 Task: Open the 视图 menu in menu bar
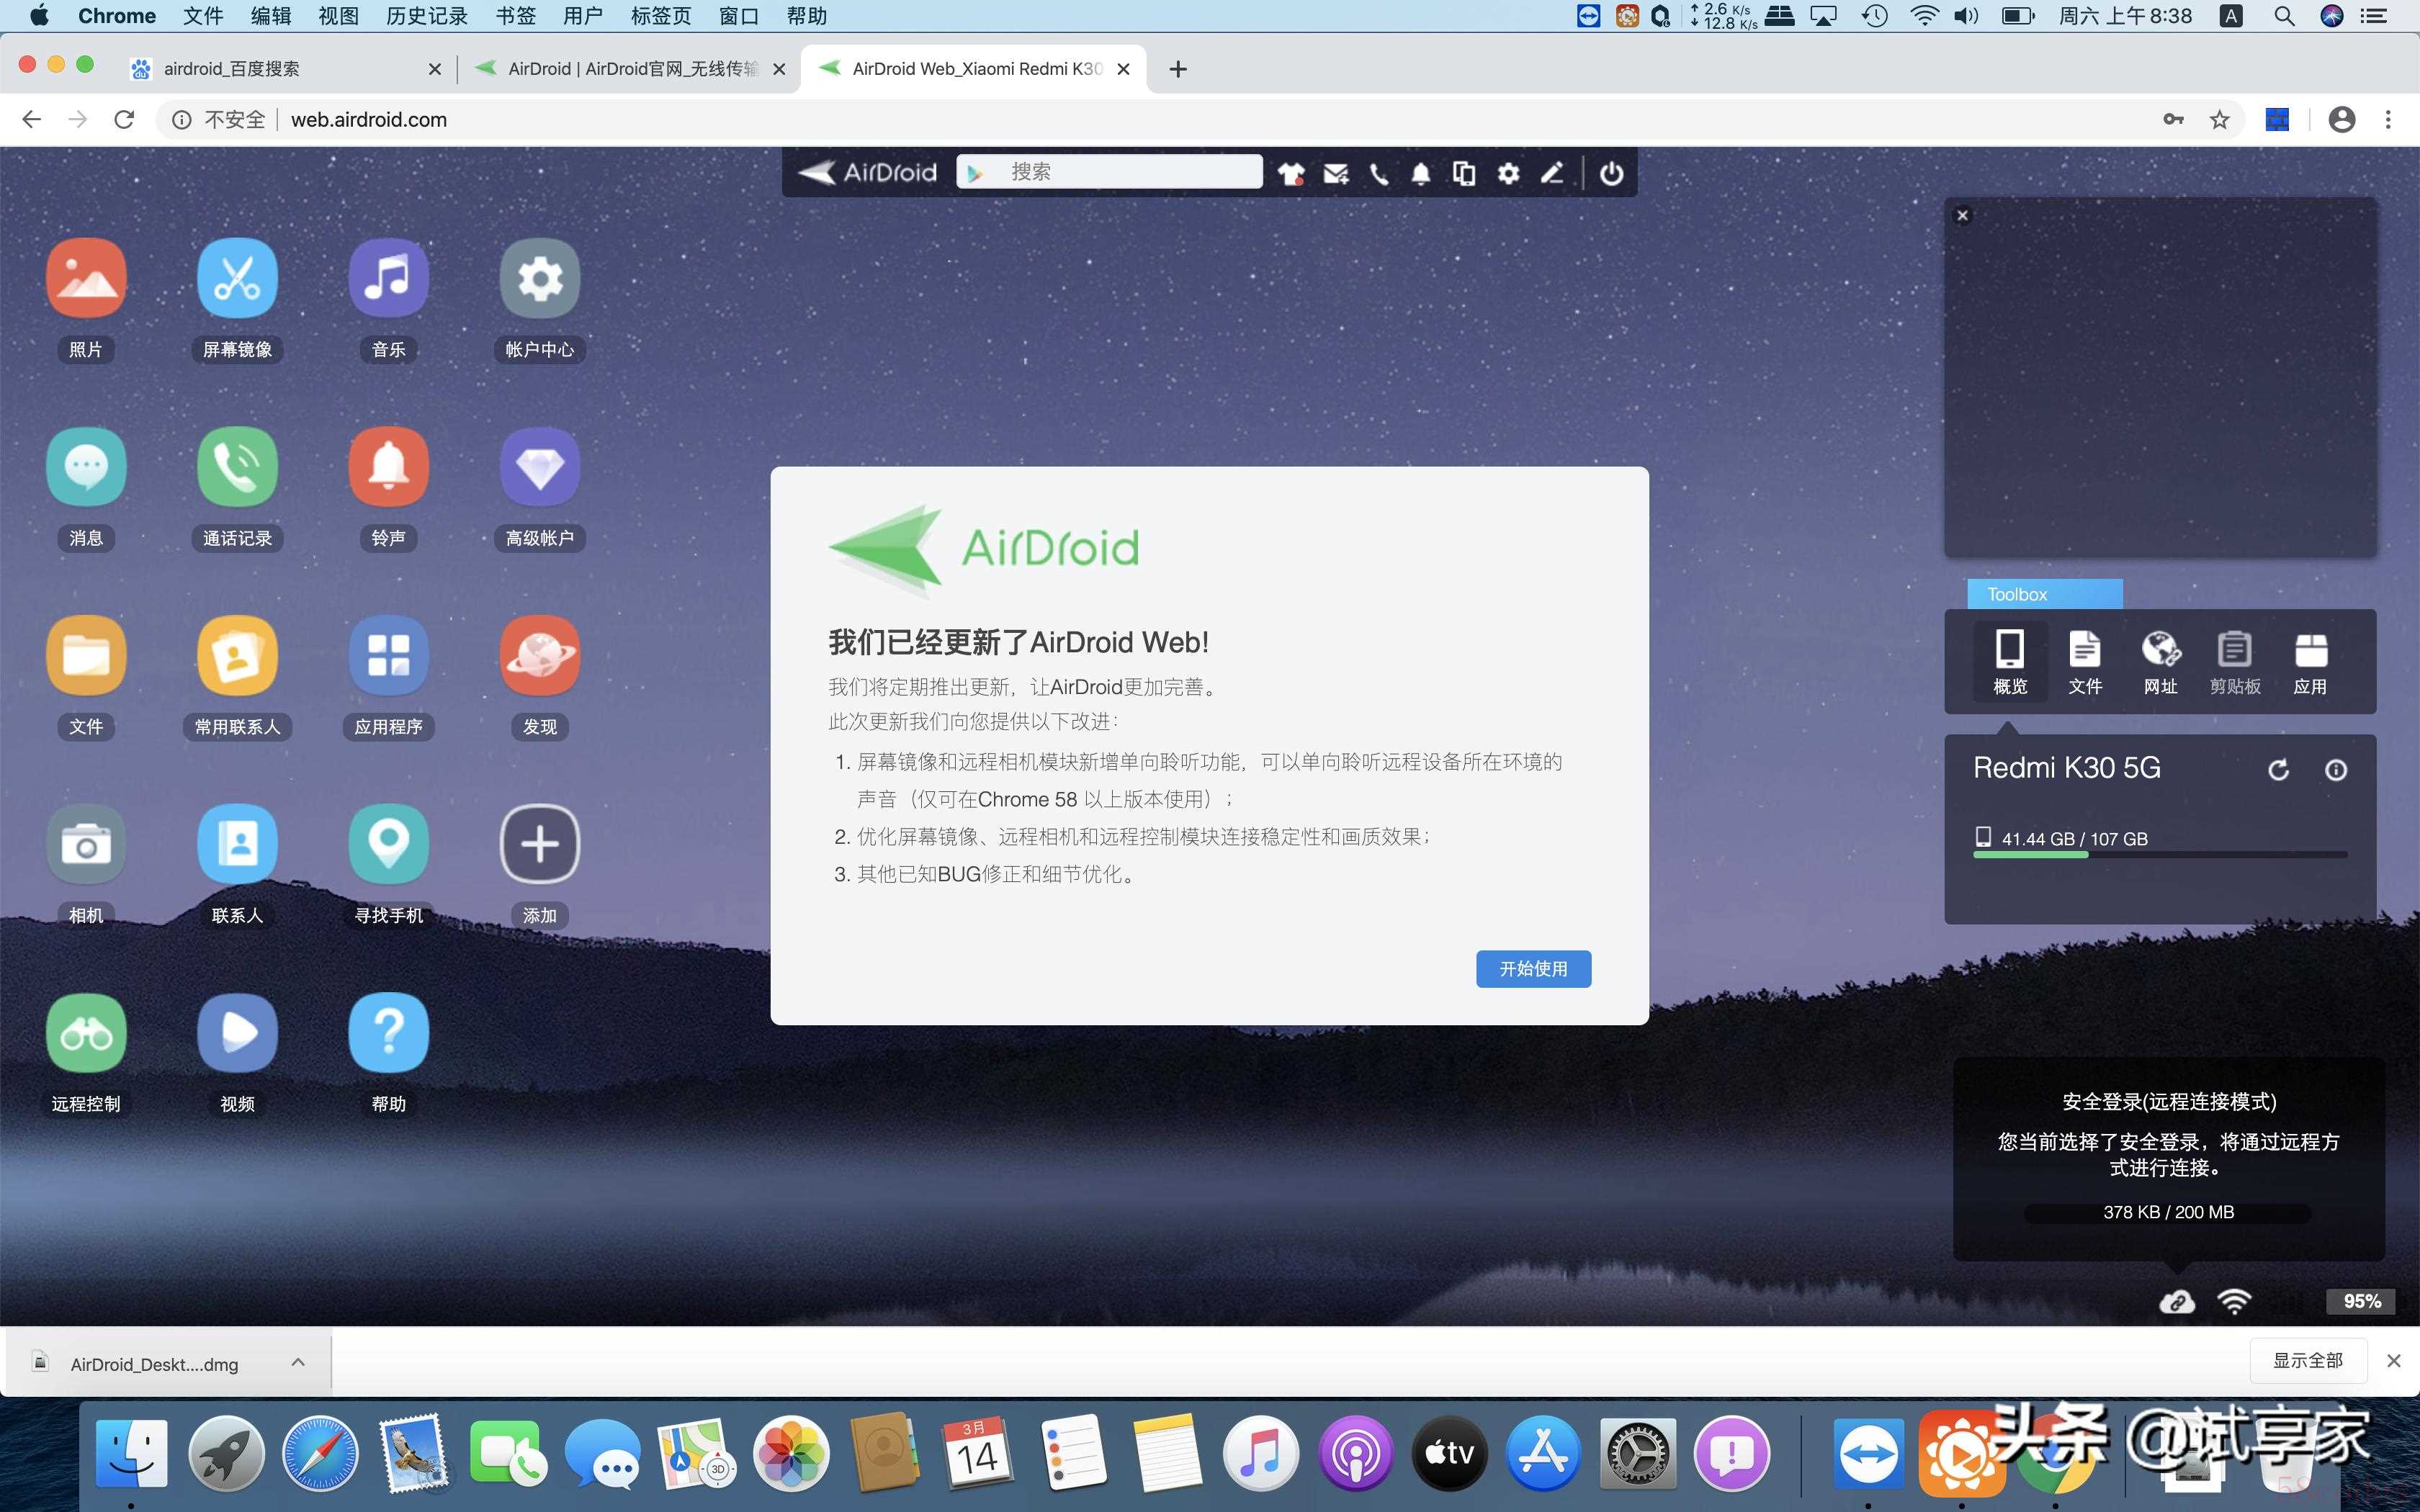[338, 16]
